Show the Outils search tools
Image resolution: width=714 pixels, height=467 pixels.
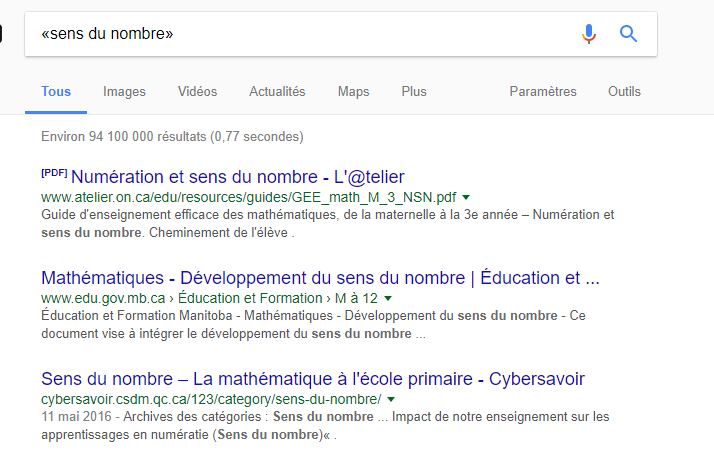pyautogui.click(x=624, y=91)
